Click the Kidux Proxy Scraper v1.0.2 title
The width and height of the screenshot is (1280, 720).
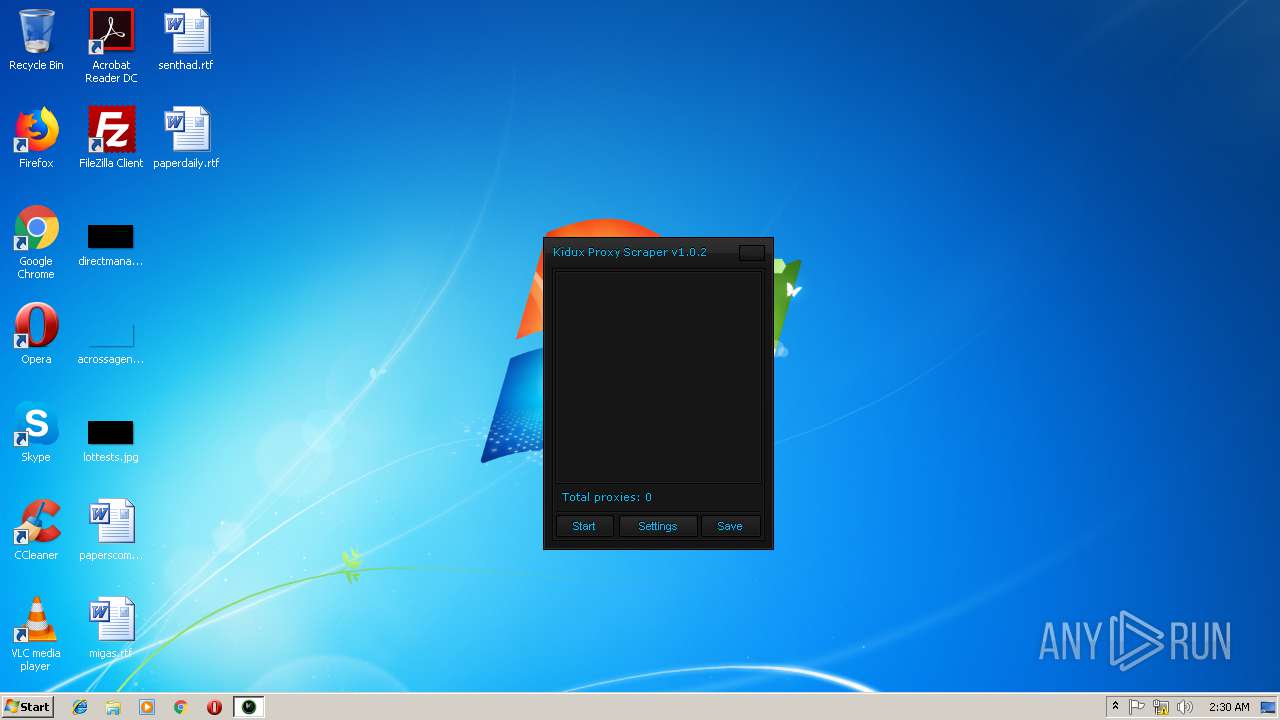coord(630,252)
